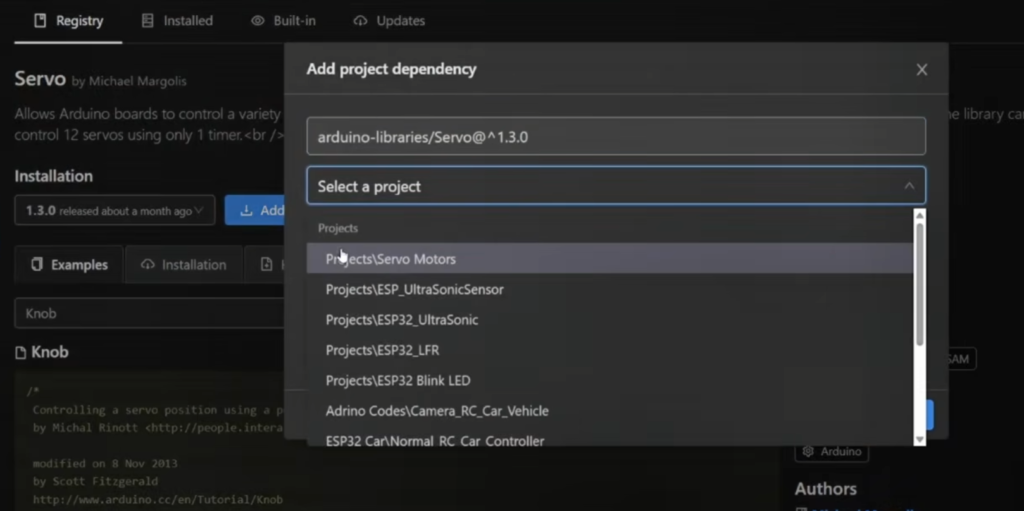This screenshot has width=1024, height=511.
Task: Click the Servo dependency text field
Action: (616, 137)
